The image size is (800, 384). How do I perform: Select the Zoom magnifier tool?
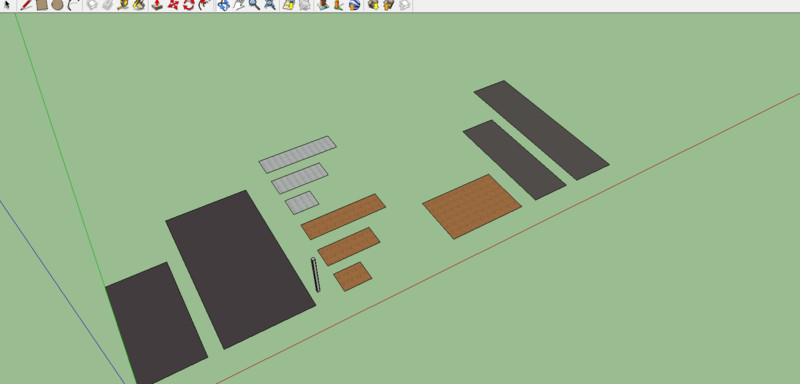254,5
